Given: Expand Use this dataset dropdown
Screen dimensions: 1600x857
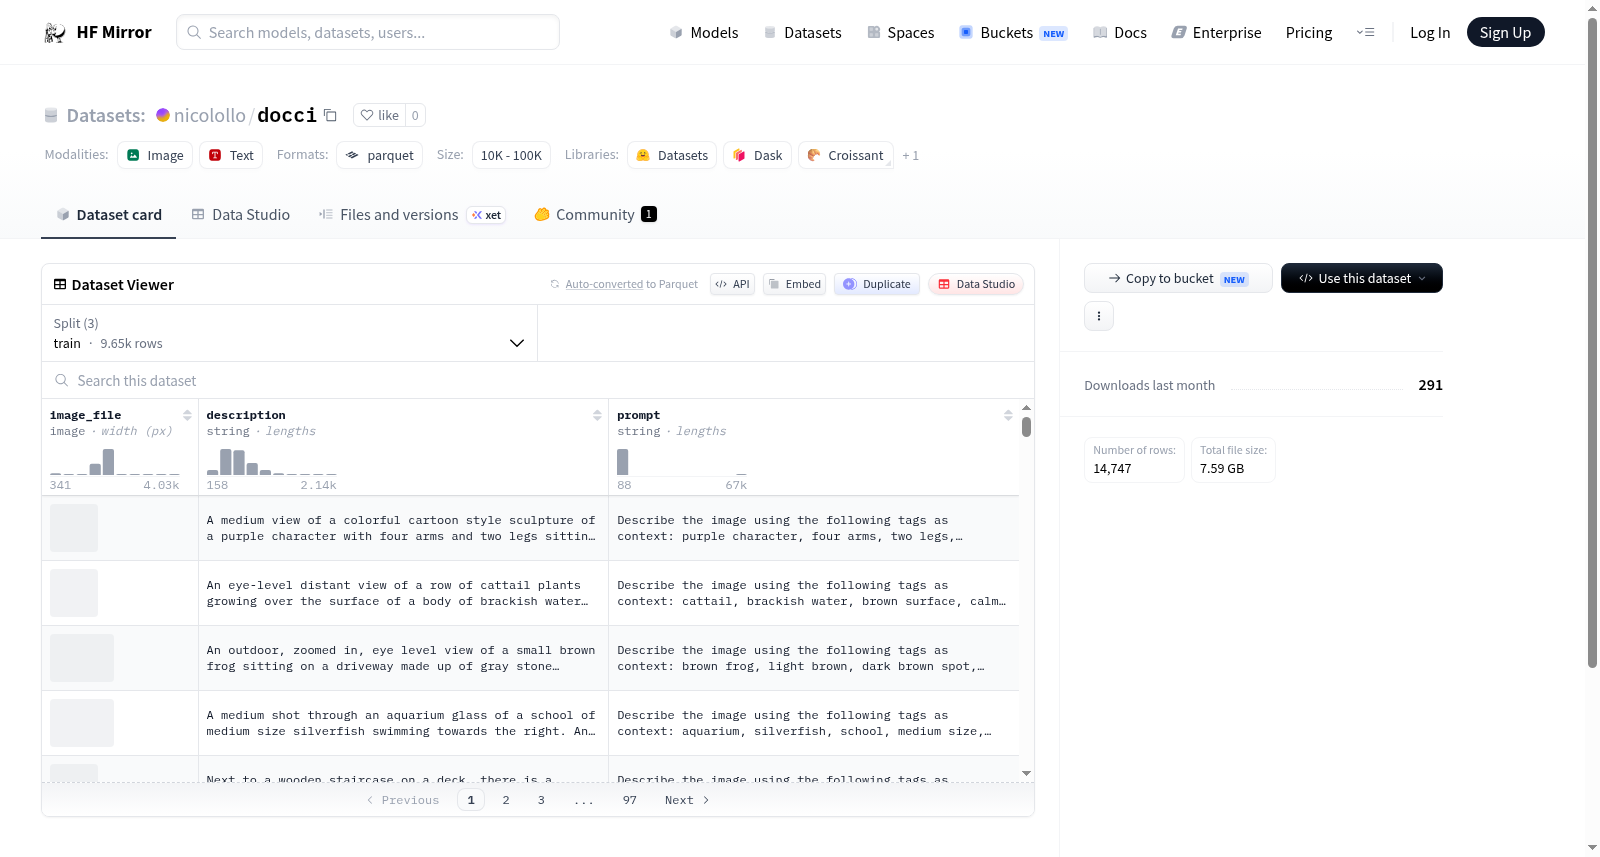Looking at the screenshot, I should click(1362, 278).
